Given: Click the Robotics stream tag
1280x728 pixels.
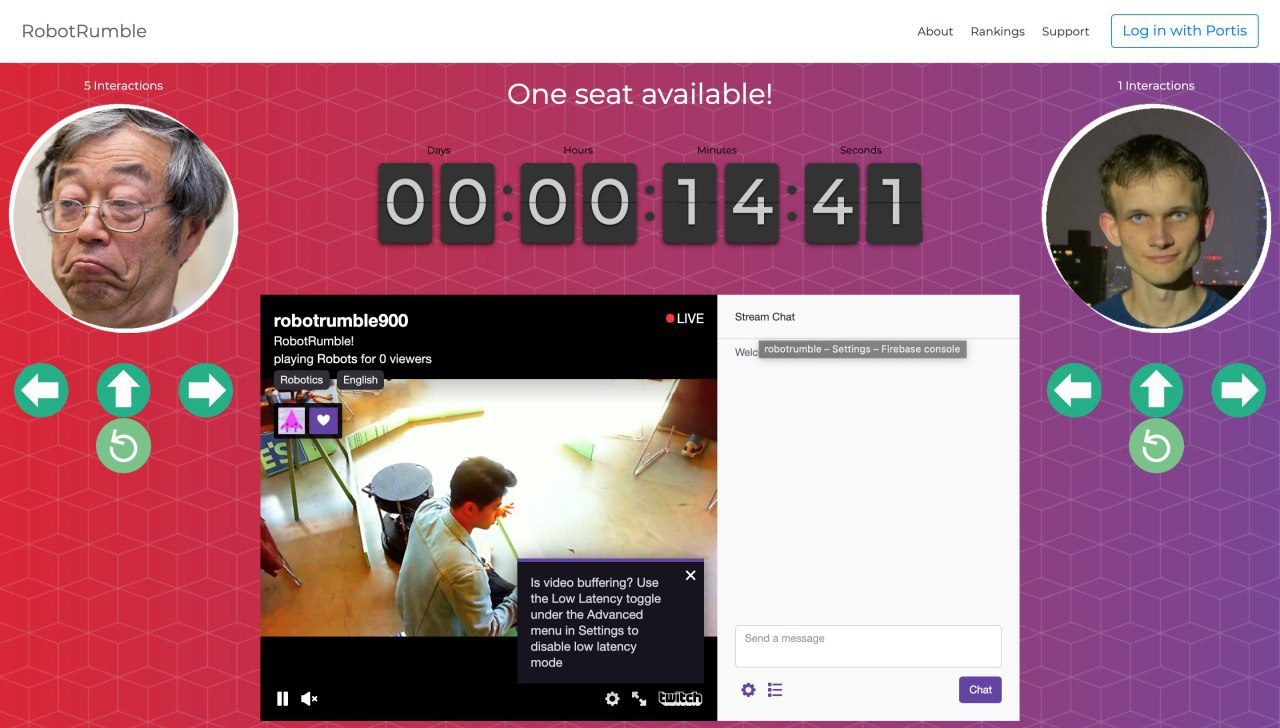Looking at the screenshot, I should [x=302, y=380].
